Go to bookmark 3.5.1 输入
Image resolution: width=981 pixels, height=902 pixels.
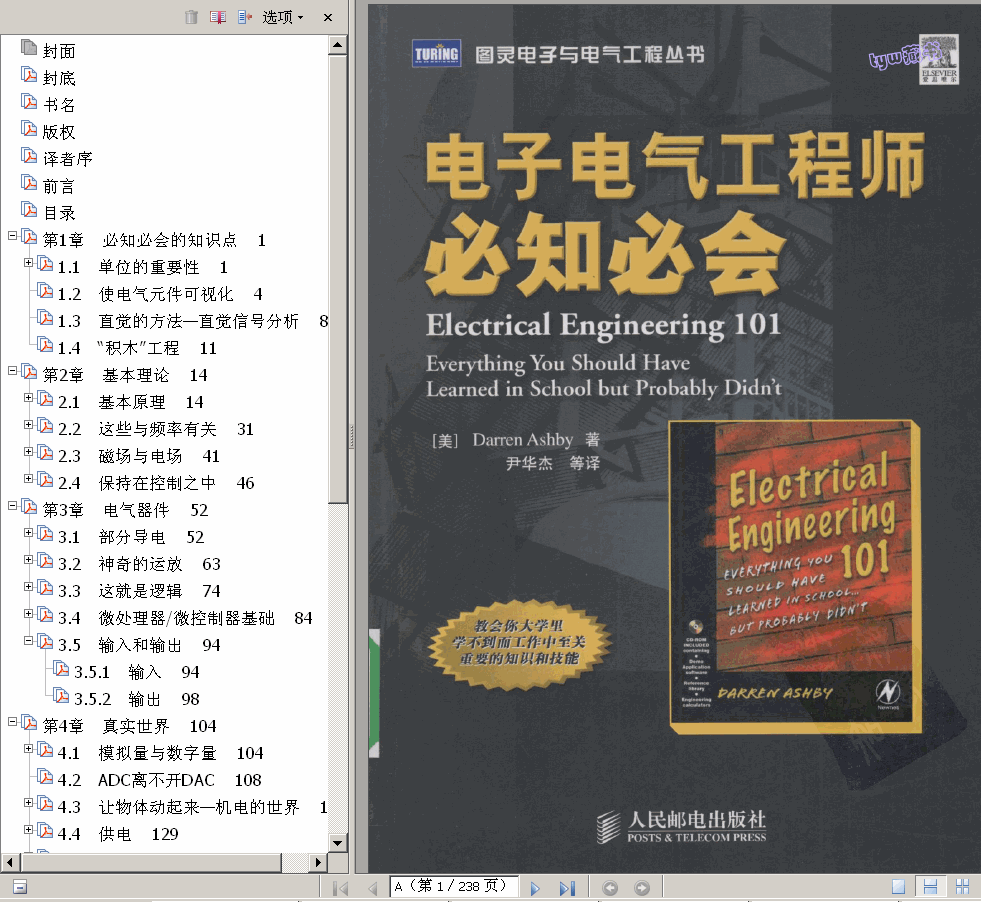137,672
